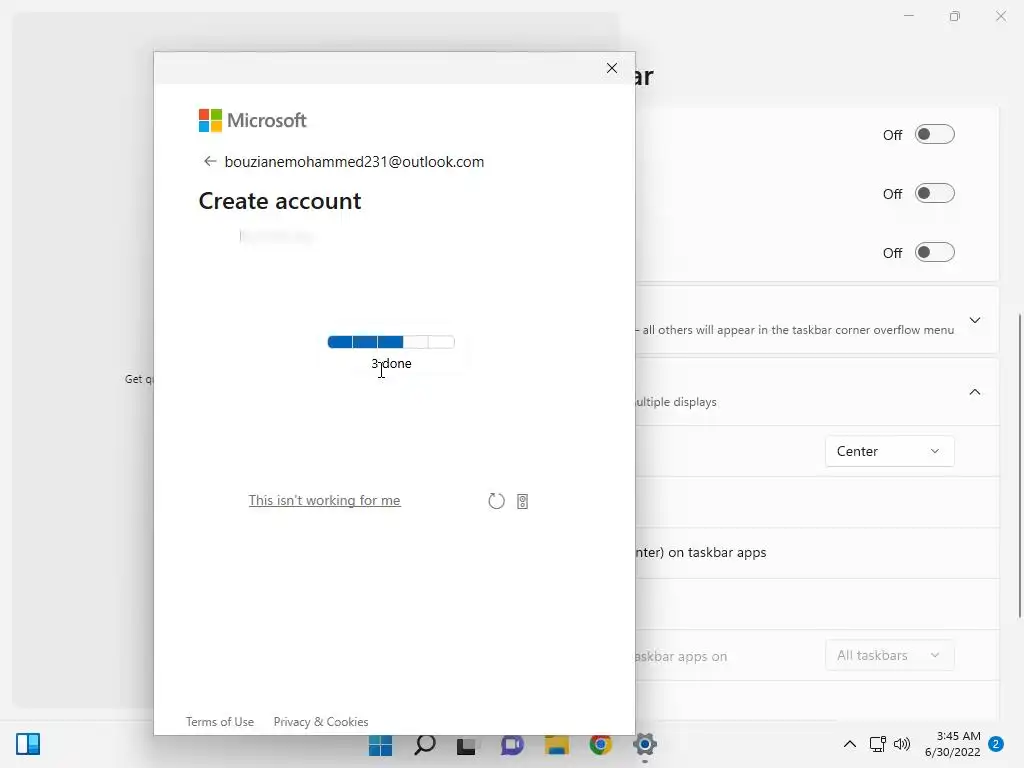Image resolution: width=1024 pixels, height=768 pixels.
Task: Click the network icon in the system tray
Action: pyautogui.click(x=878, y=744)
